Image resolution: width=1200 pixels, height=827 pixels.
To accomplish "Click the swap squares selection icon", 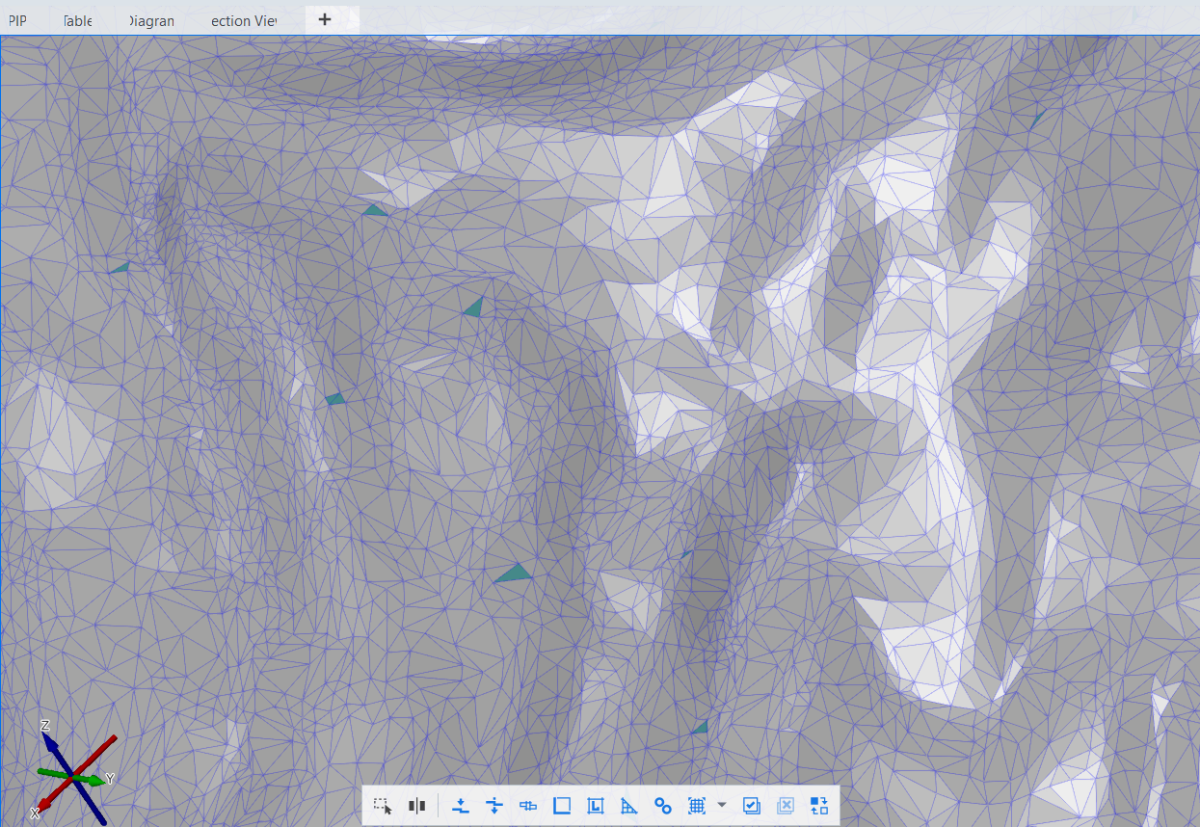I will click(x=819, y=806).
